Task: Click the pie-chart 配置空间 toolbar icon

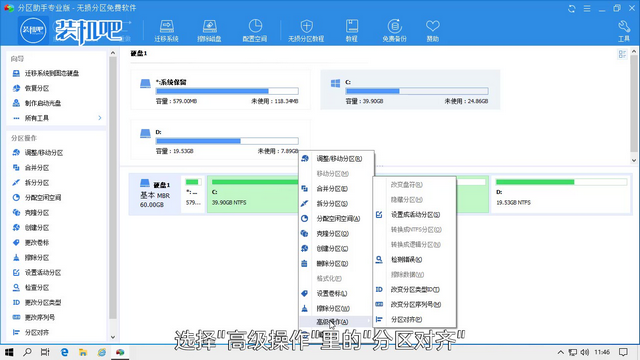Action: [x=255, y=31]
